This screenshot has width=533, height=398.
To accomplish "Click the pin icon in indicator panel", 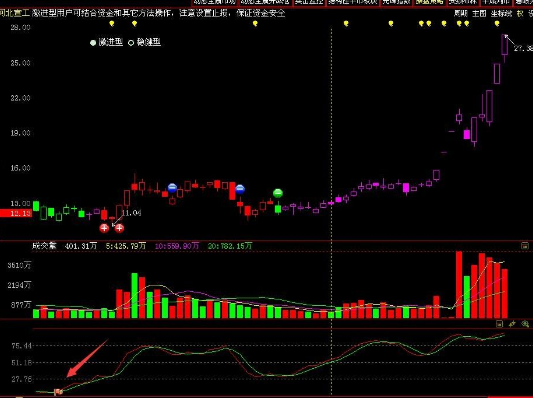I will point(512,324).
